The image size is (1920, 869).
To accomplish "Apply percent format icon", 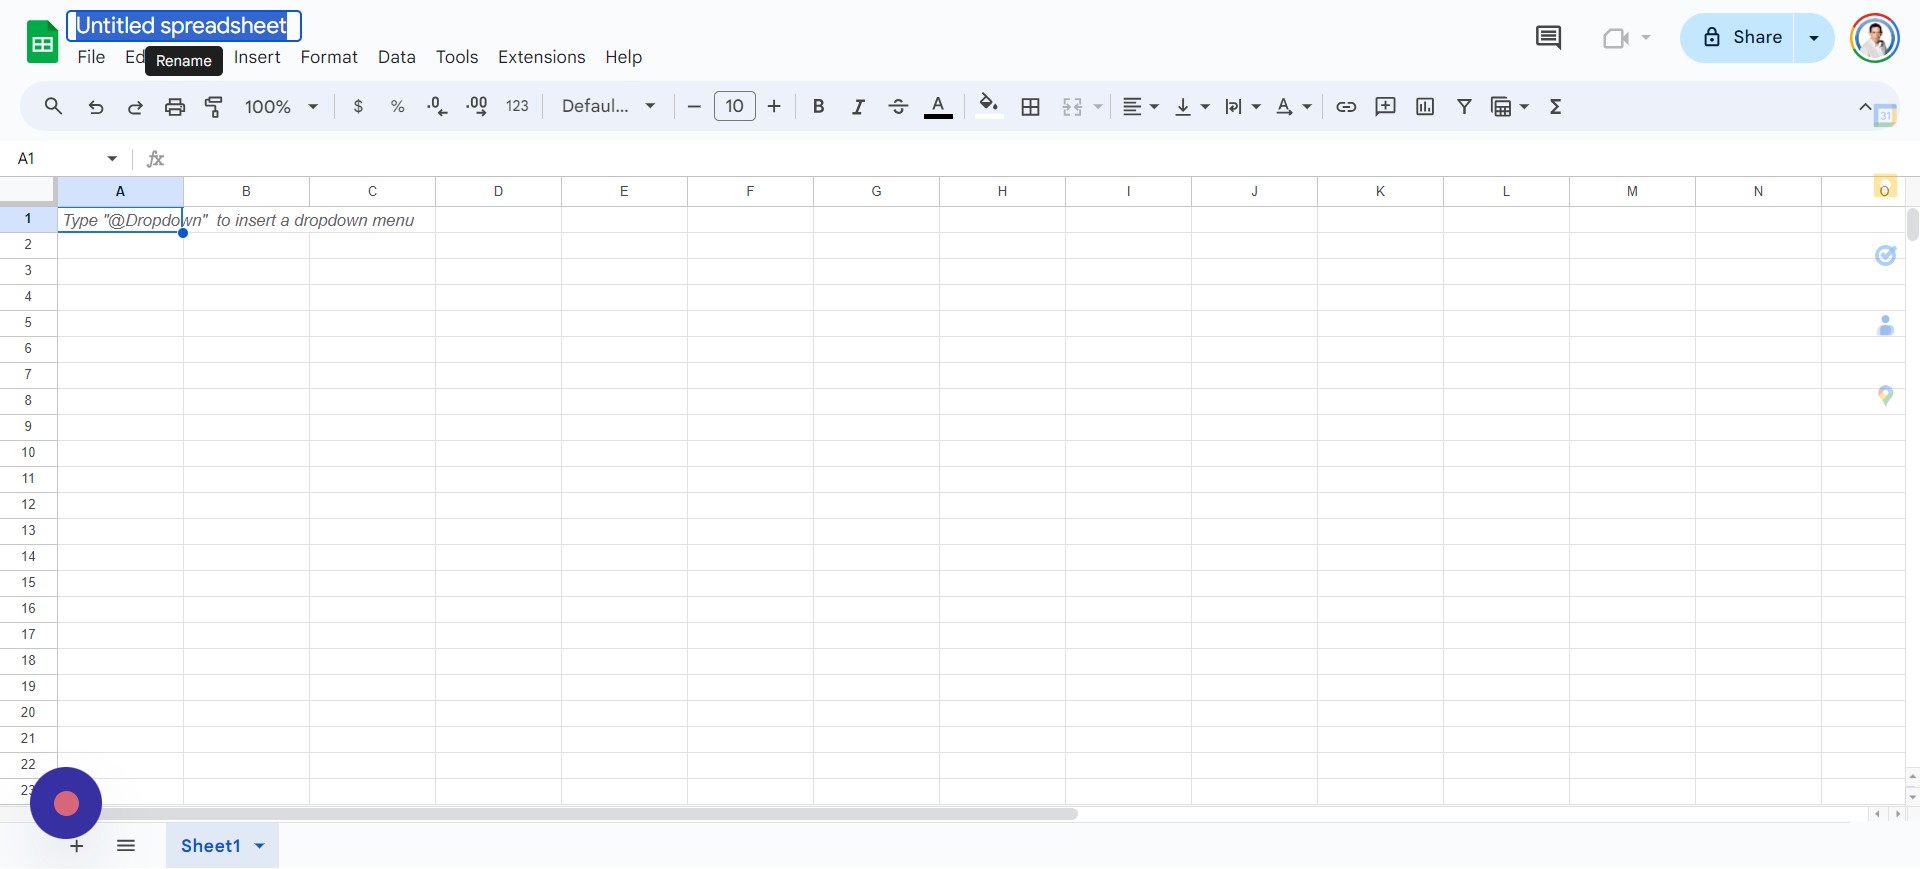I will click(397, 107).
